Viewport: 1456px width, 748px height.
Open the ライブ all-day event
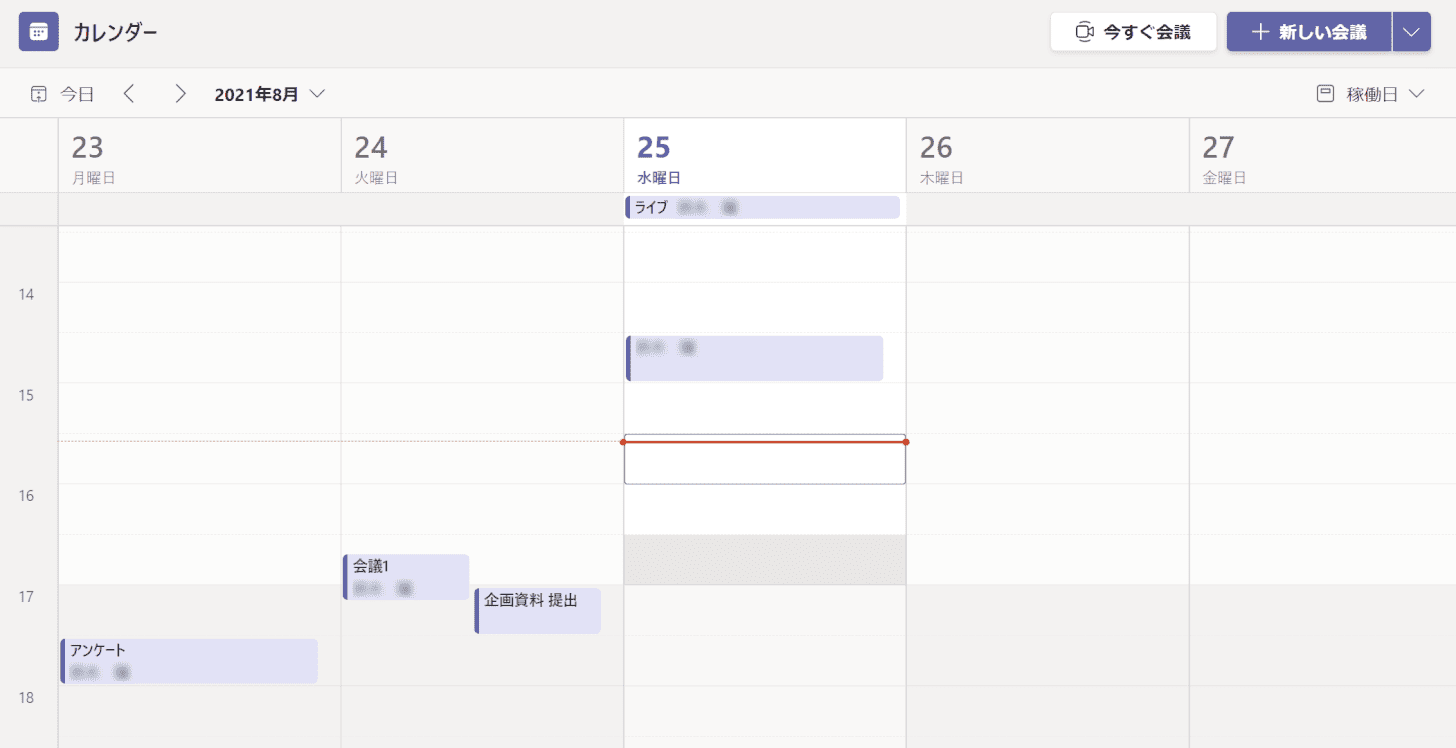click(x=762, y=207)
